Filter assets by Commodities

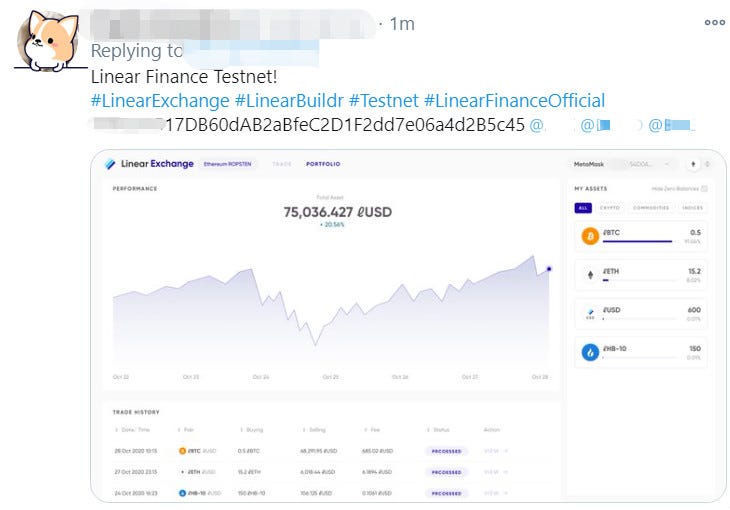coord(650,208)
